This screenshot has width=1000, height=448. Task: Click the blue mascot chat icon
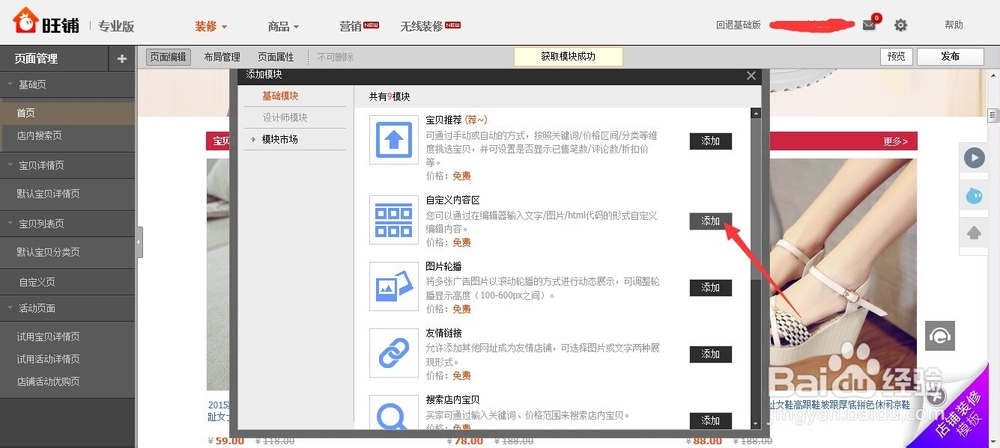click(974, 195)
